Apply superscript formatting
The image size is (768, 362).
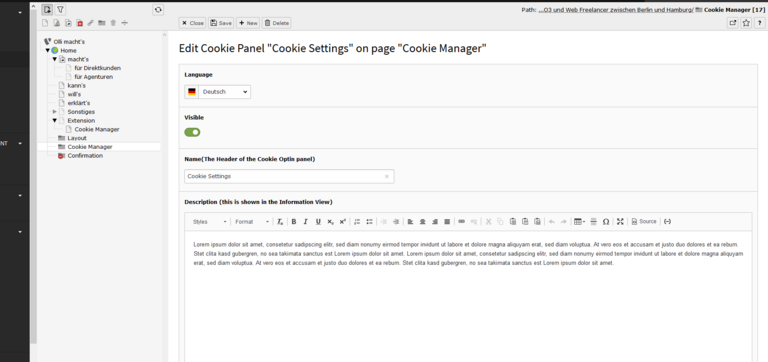tap(342, 221)
